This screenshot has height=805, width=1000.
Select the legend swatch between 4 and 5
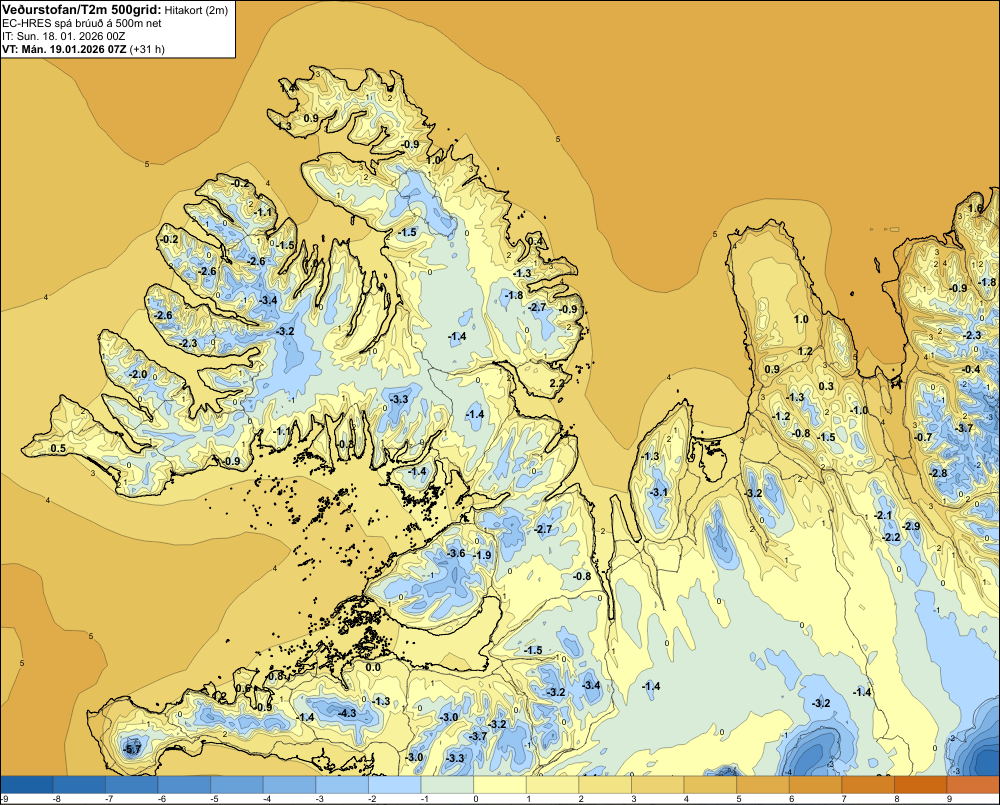pyautogui.click(x=710, y=785)
